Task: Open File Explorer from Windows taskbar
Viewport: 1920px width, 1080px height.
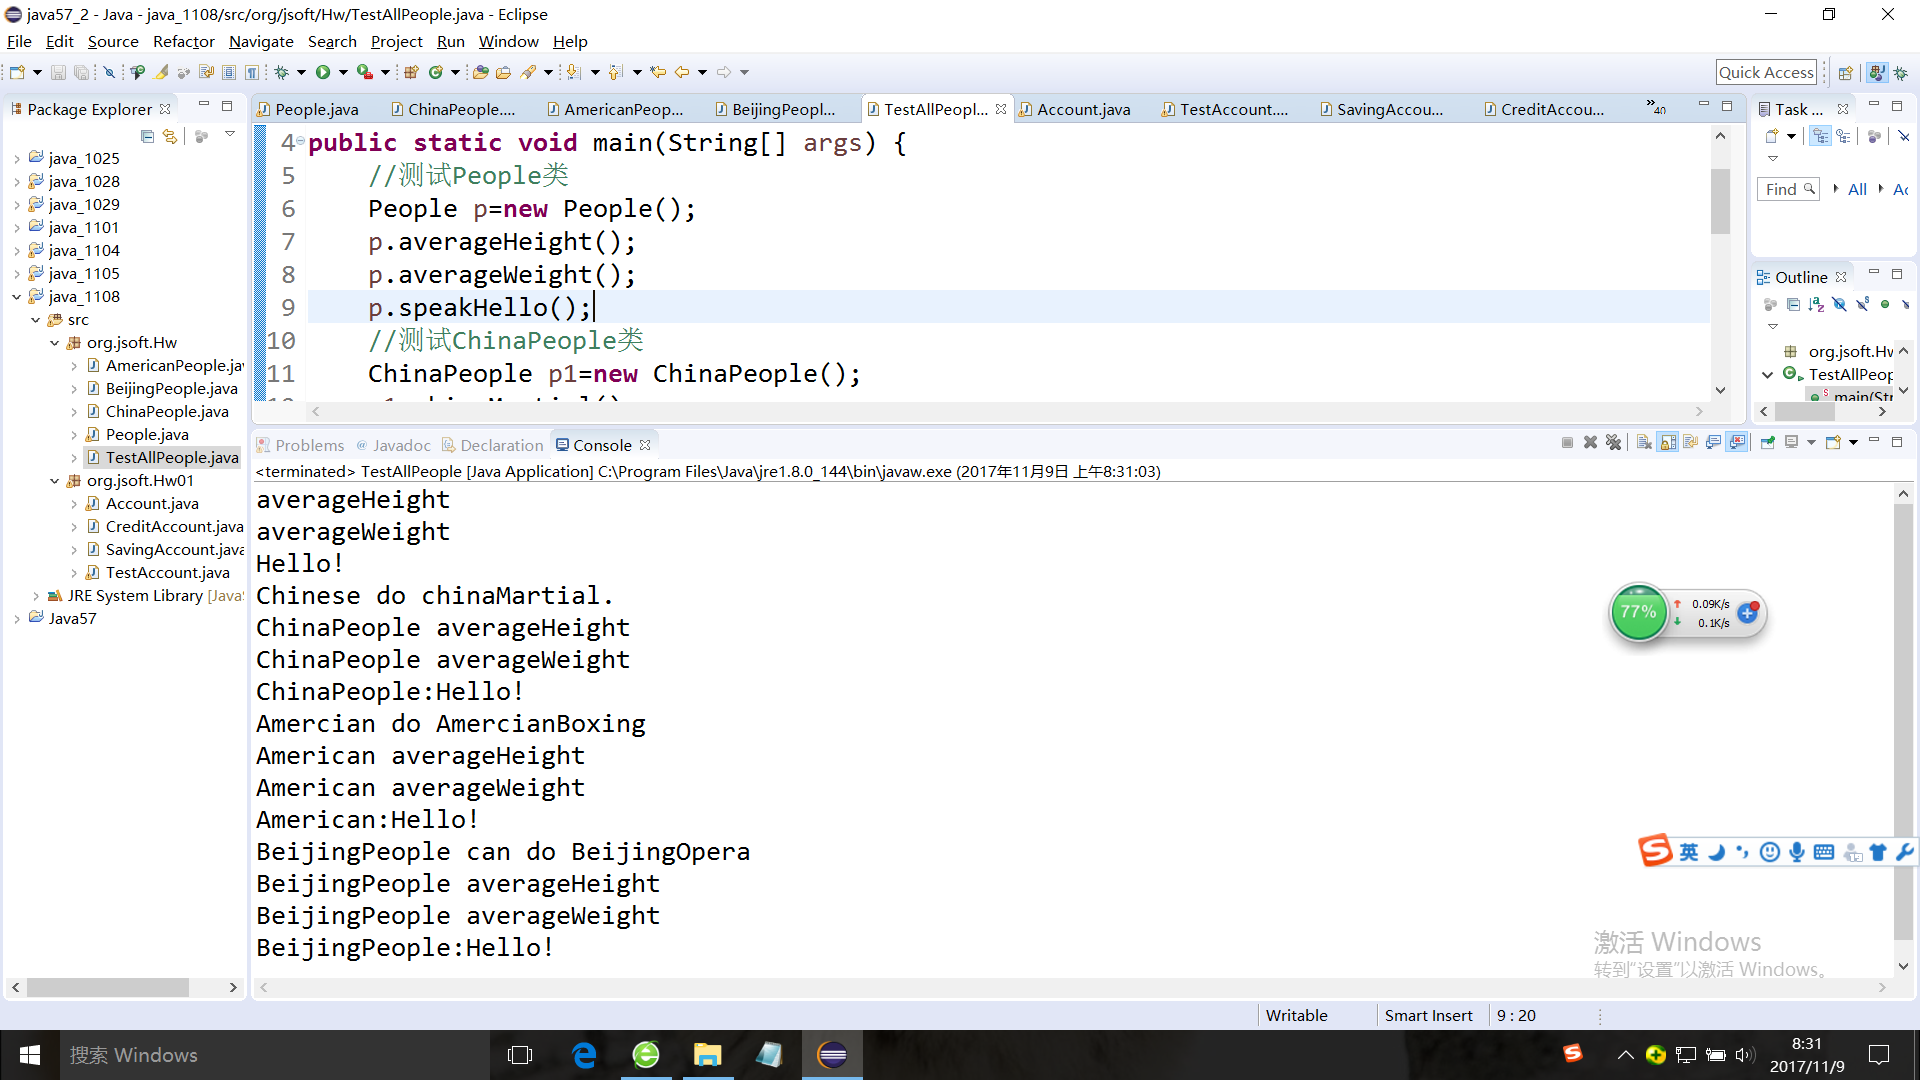Action: coord(707,1055)
